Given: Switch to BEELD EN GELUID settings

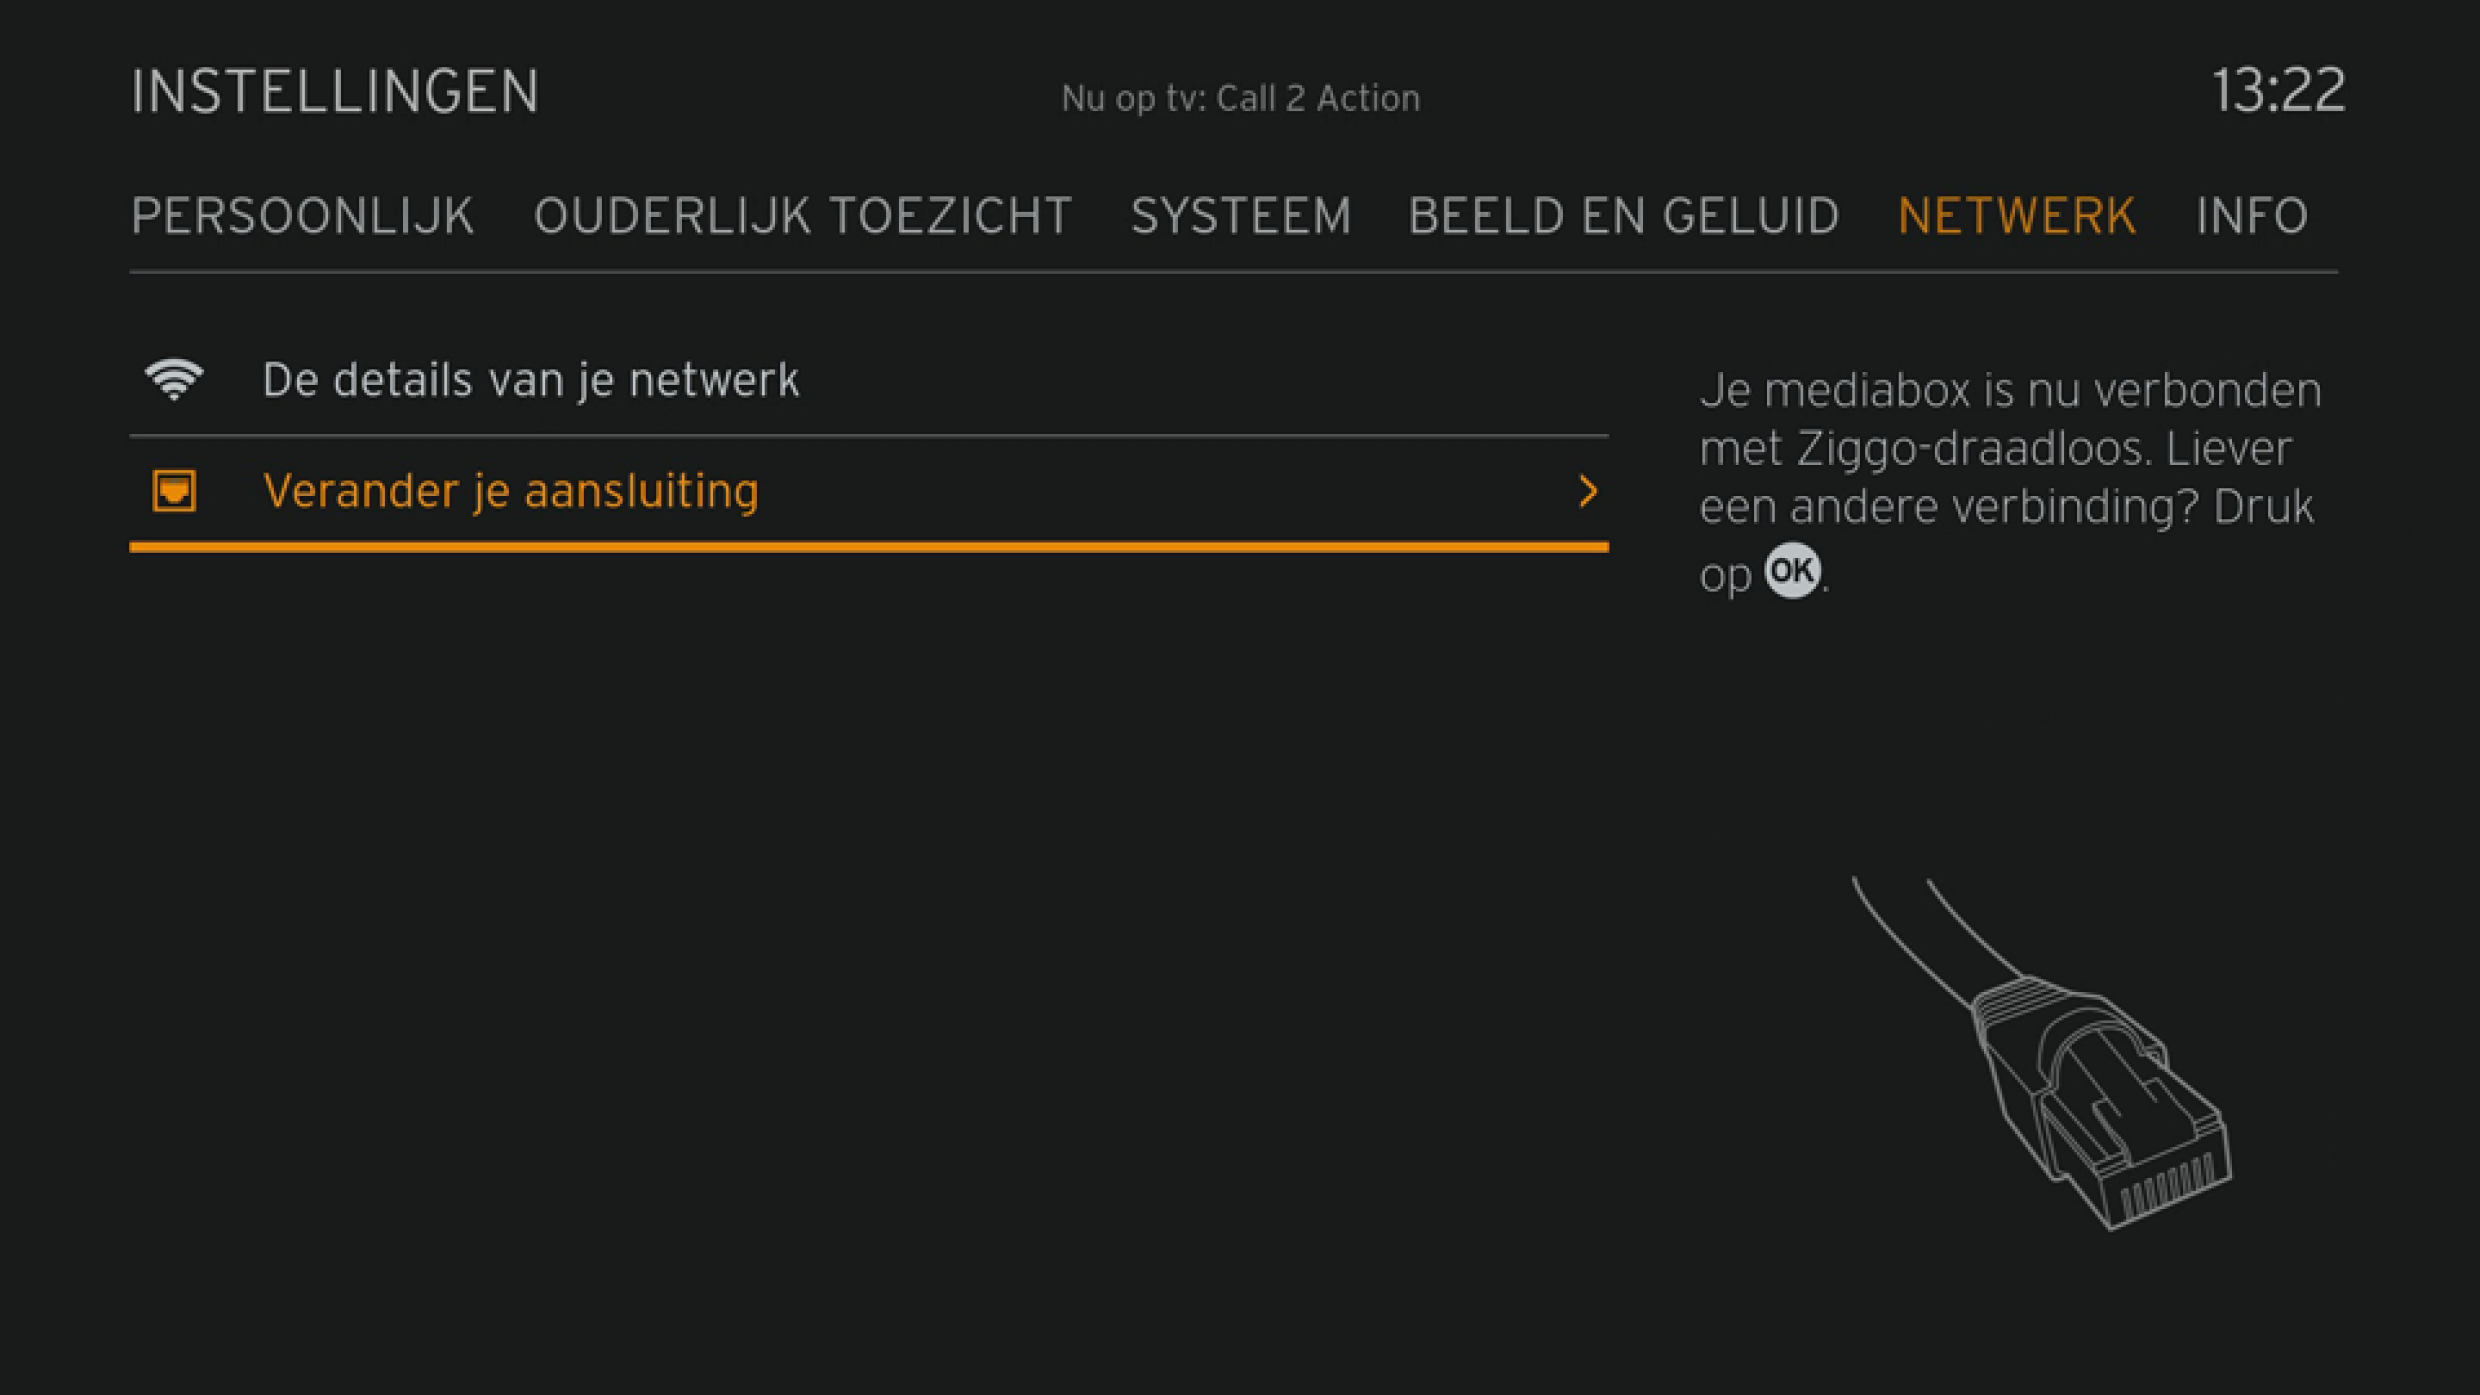Looking at the screenshot, I should [1623, 215].
